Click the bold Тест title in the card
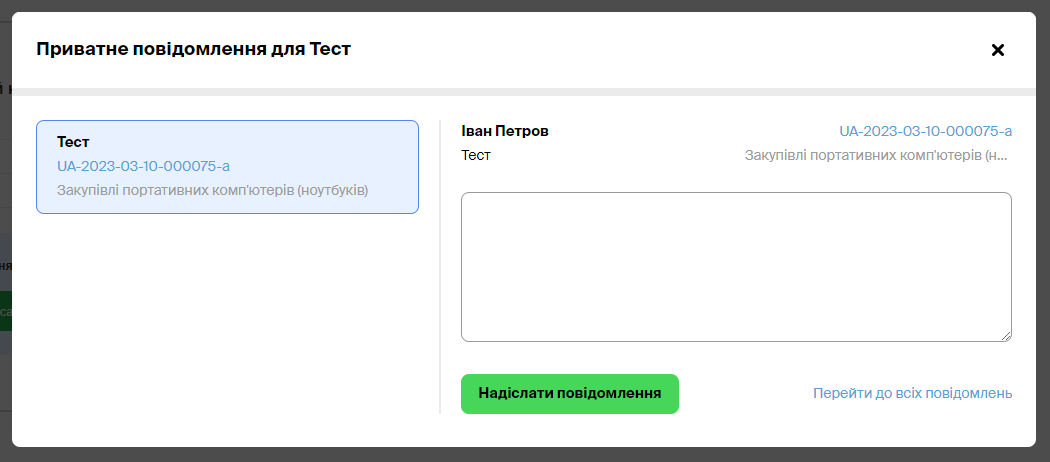This screenshot has width=1050, height=462. 73,142
